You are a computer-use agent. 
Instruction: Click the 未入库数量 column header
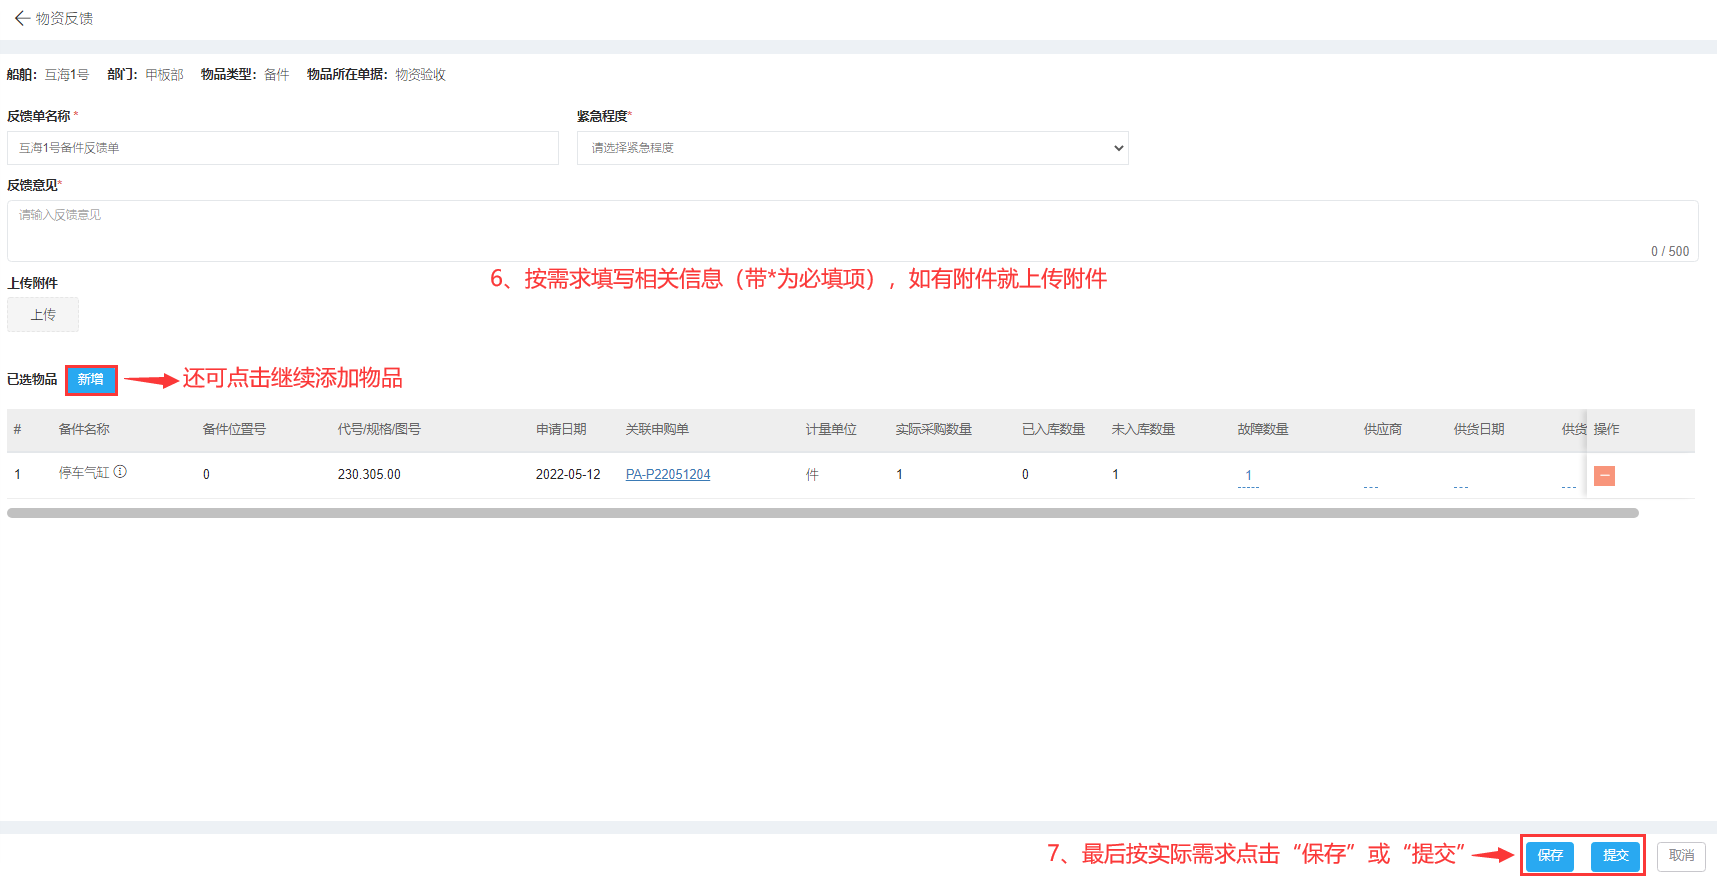coord(1143,430)
